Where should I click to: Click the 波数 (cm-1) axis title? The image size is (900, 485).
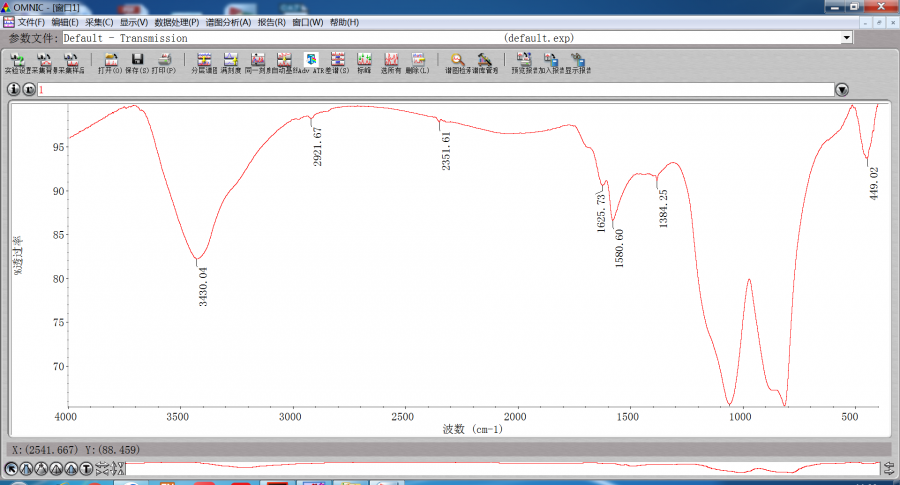click(x=472, y=429)
